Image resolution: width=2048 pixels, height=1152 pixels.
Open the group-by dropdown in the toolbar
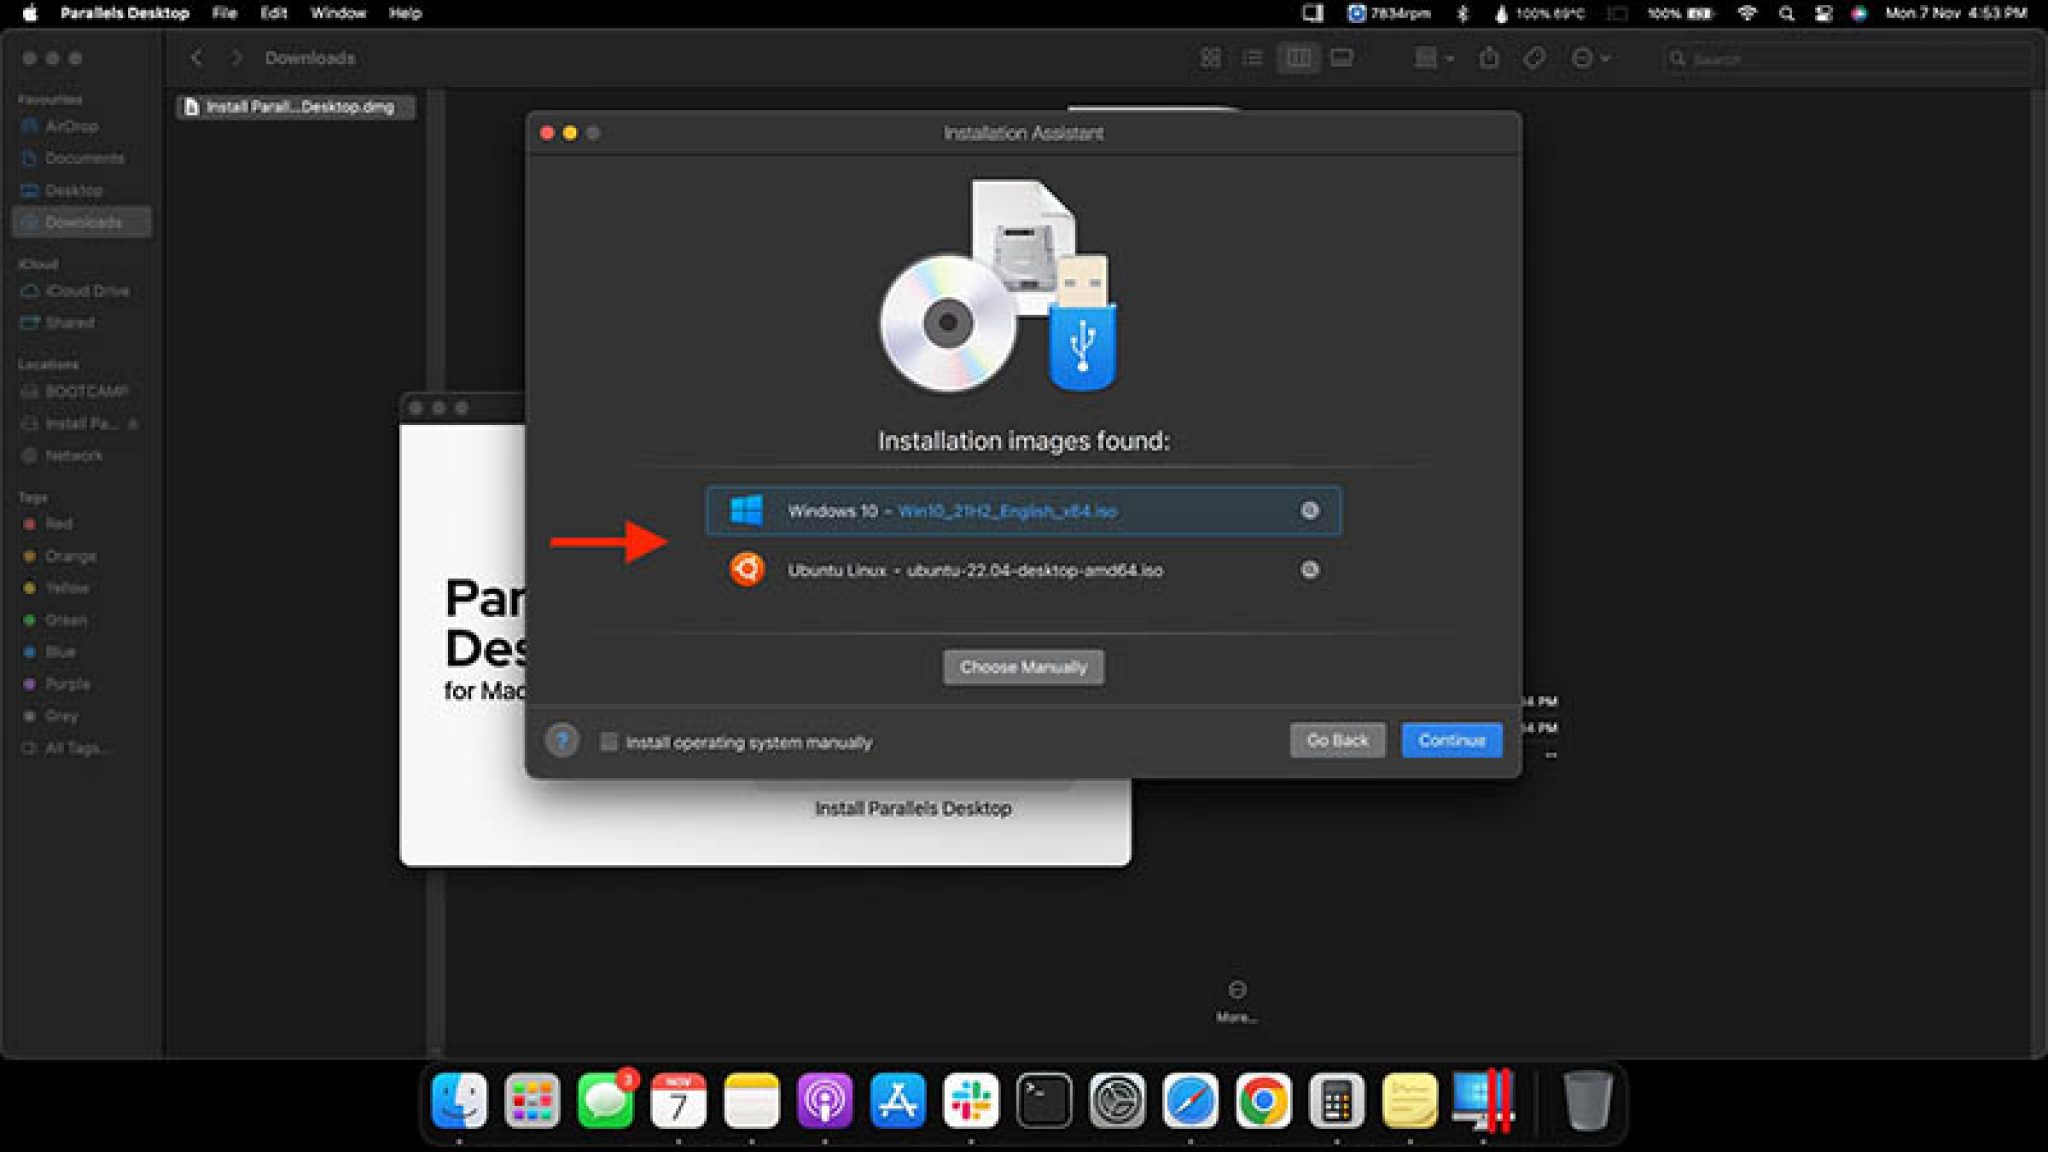[x=1431, y=59]
